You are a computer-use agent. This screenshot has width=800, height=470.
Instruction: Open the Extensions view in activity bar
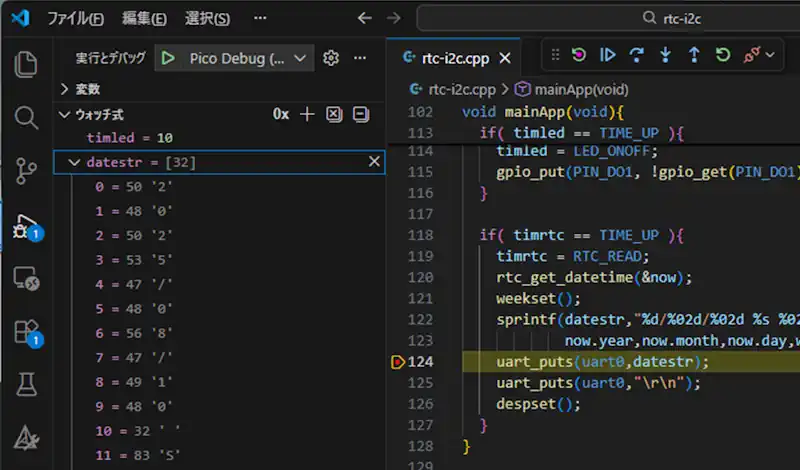pyautogui.click(x=25, y=331)
